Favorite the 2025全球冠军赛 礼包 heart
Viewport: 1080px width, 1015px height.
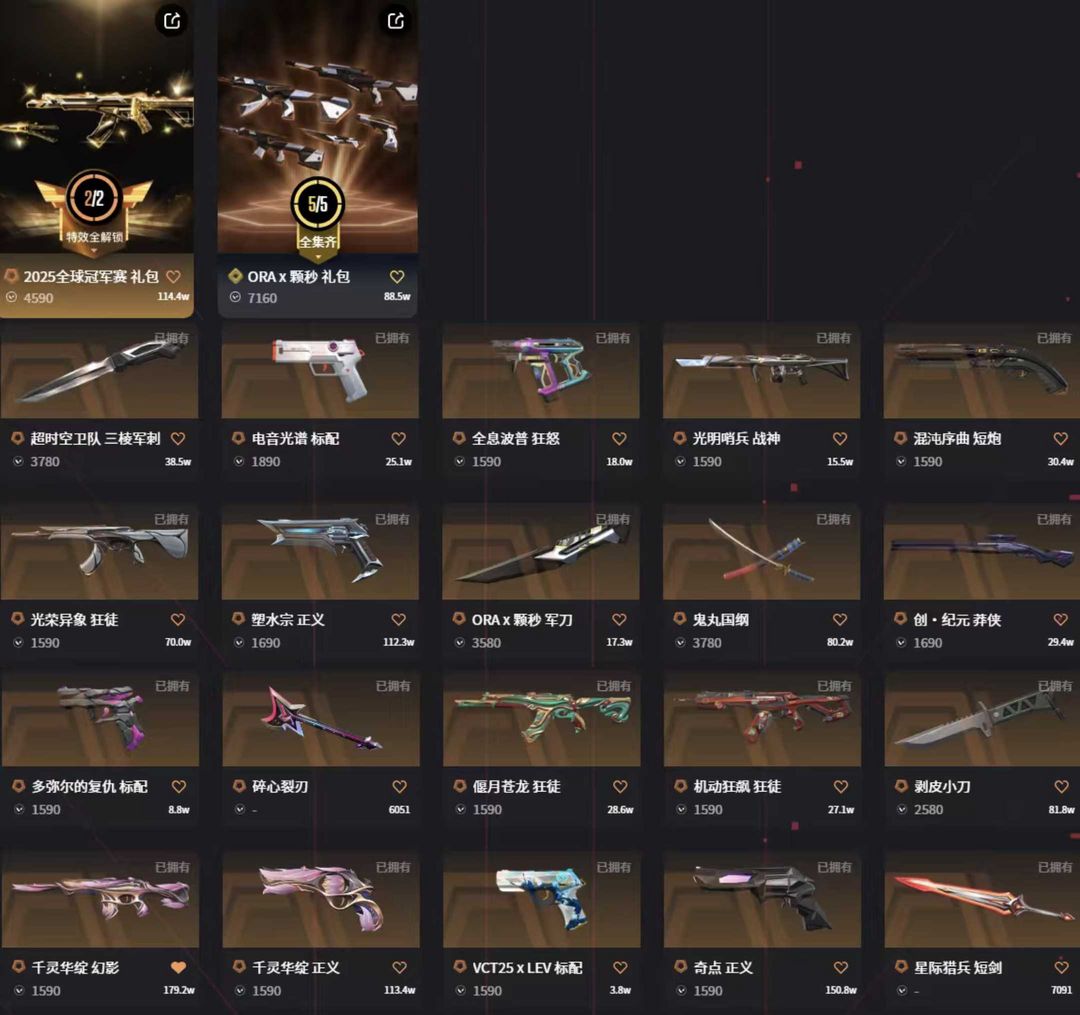coord(174,276)
